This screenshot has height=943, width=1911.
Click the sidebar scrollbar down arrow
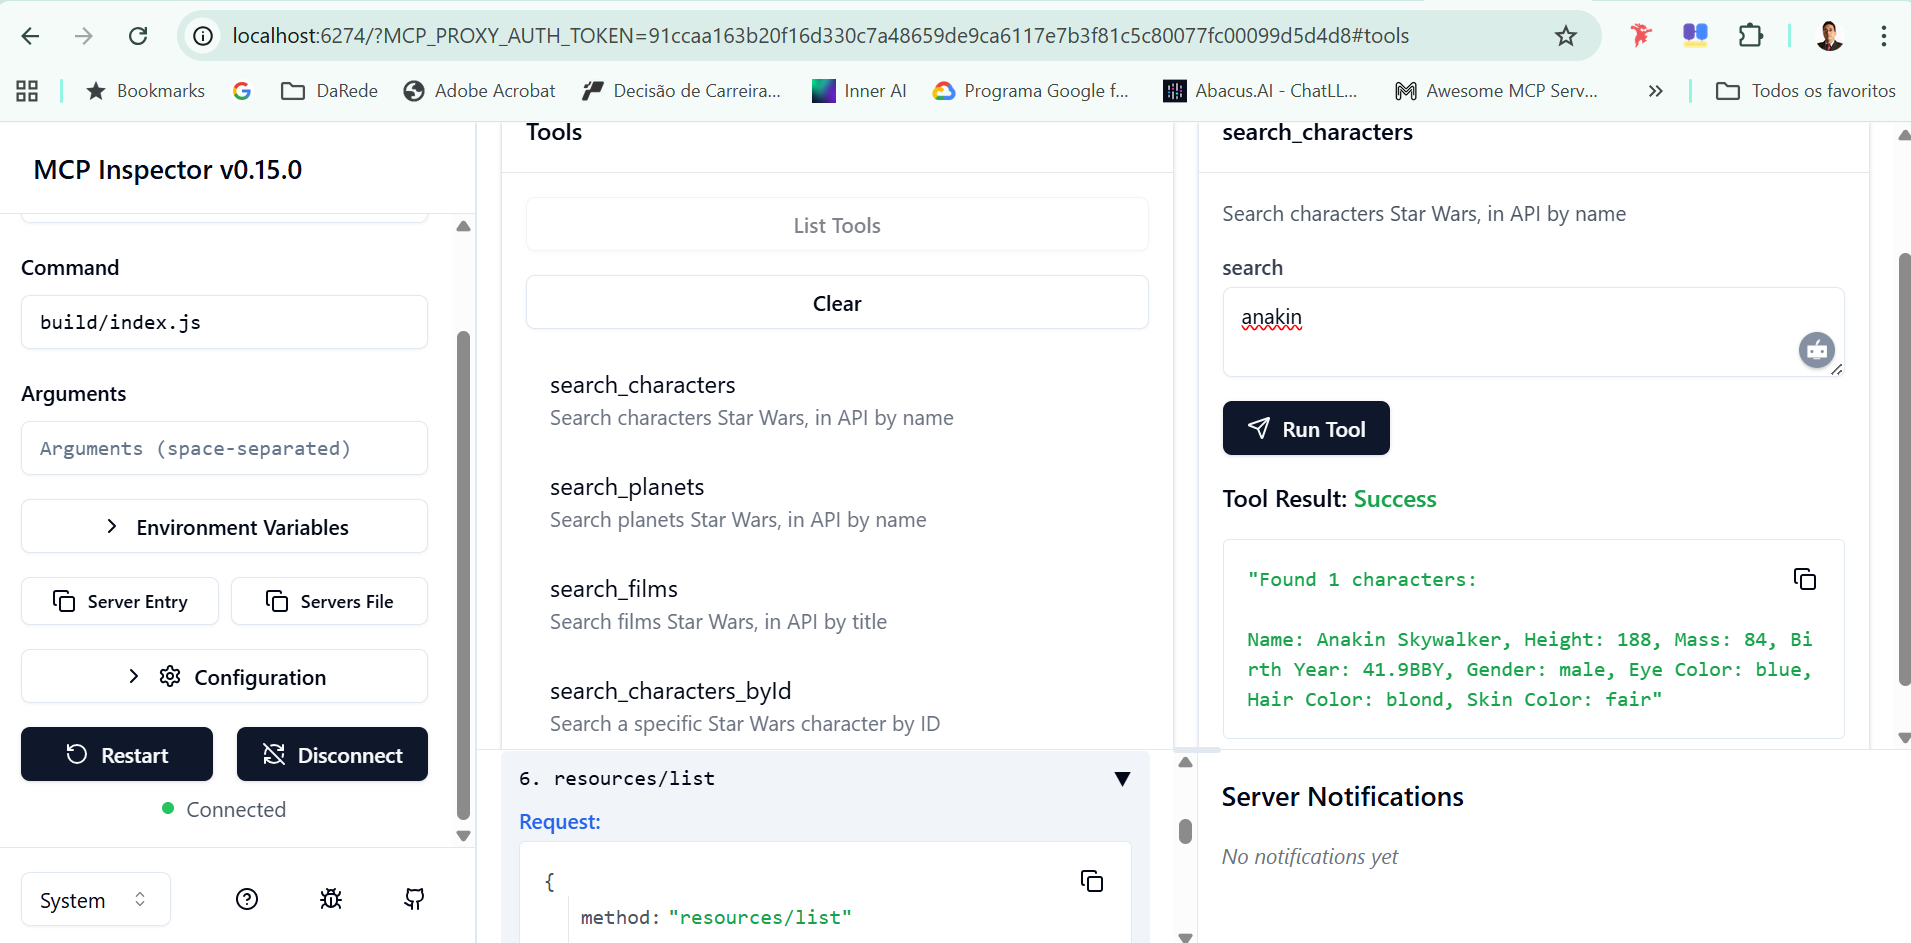click(463, 836)
